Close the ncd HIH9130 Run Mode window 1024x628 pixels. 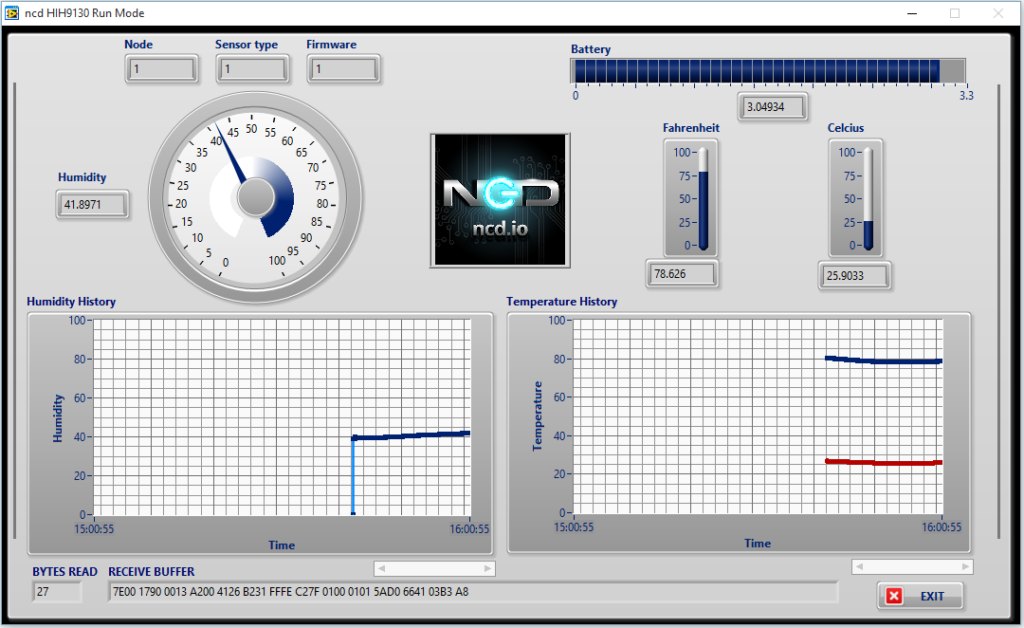(x=998, y=13)
